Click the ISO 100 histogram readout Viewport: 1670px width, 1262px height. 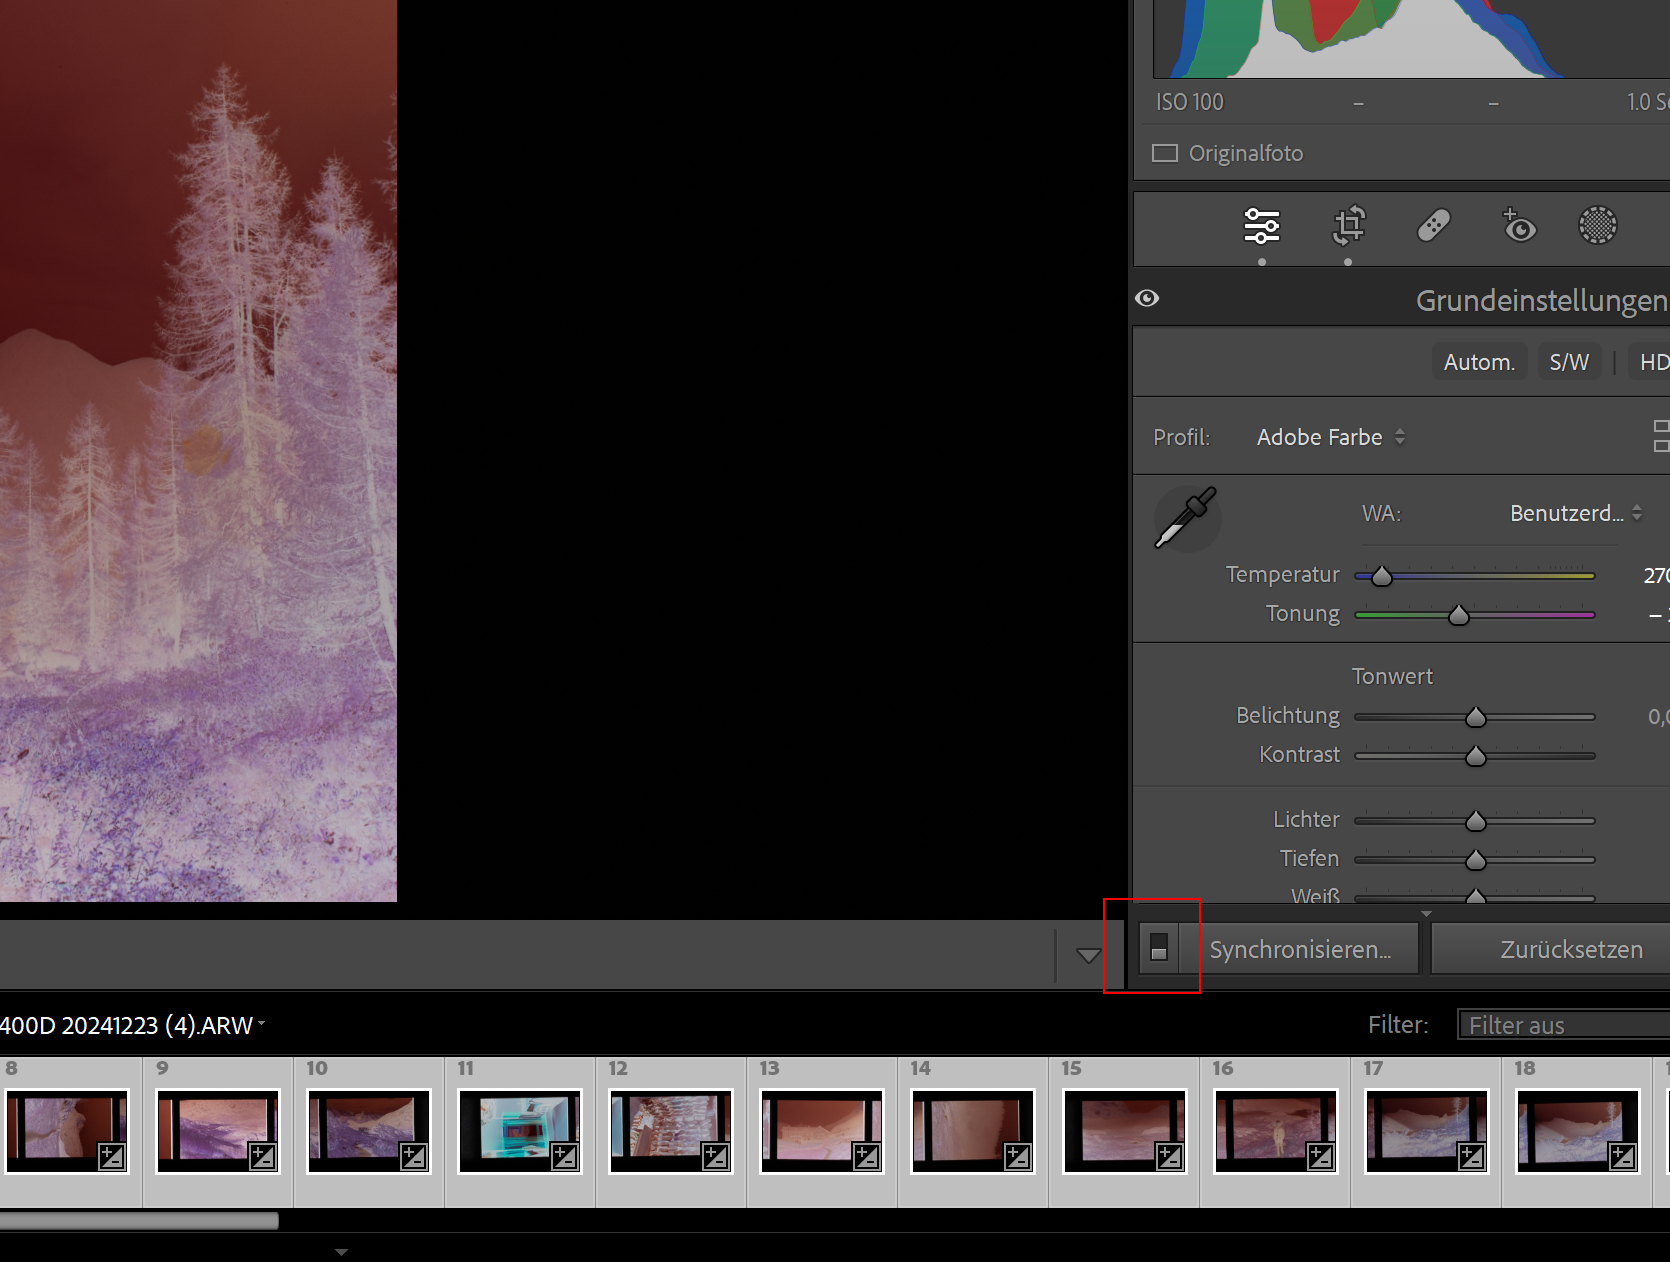pyautogui.click(x=1189, y=102)
